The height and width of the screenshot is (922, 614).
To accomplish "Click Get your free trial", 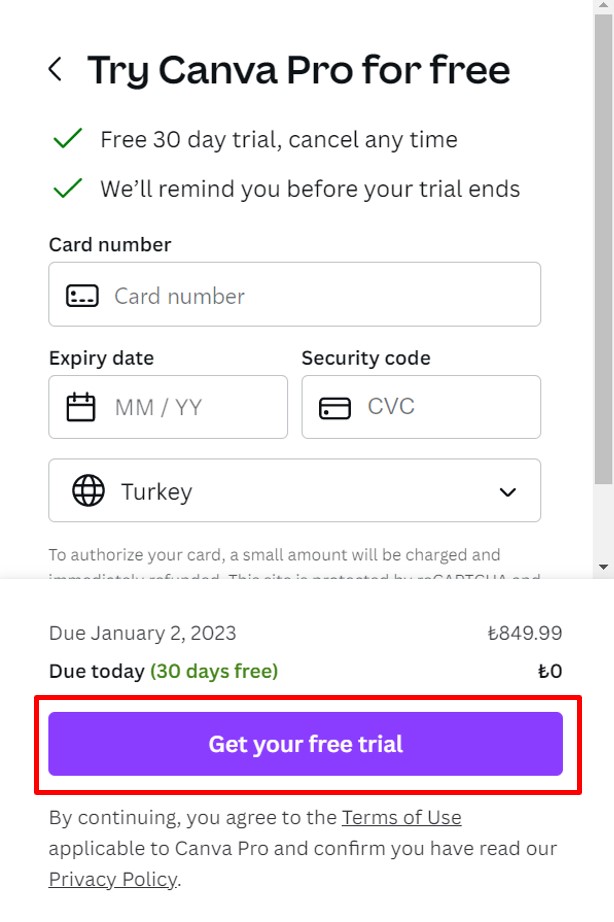I will click(306, 744).
